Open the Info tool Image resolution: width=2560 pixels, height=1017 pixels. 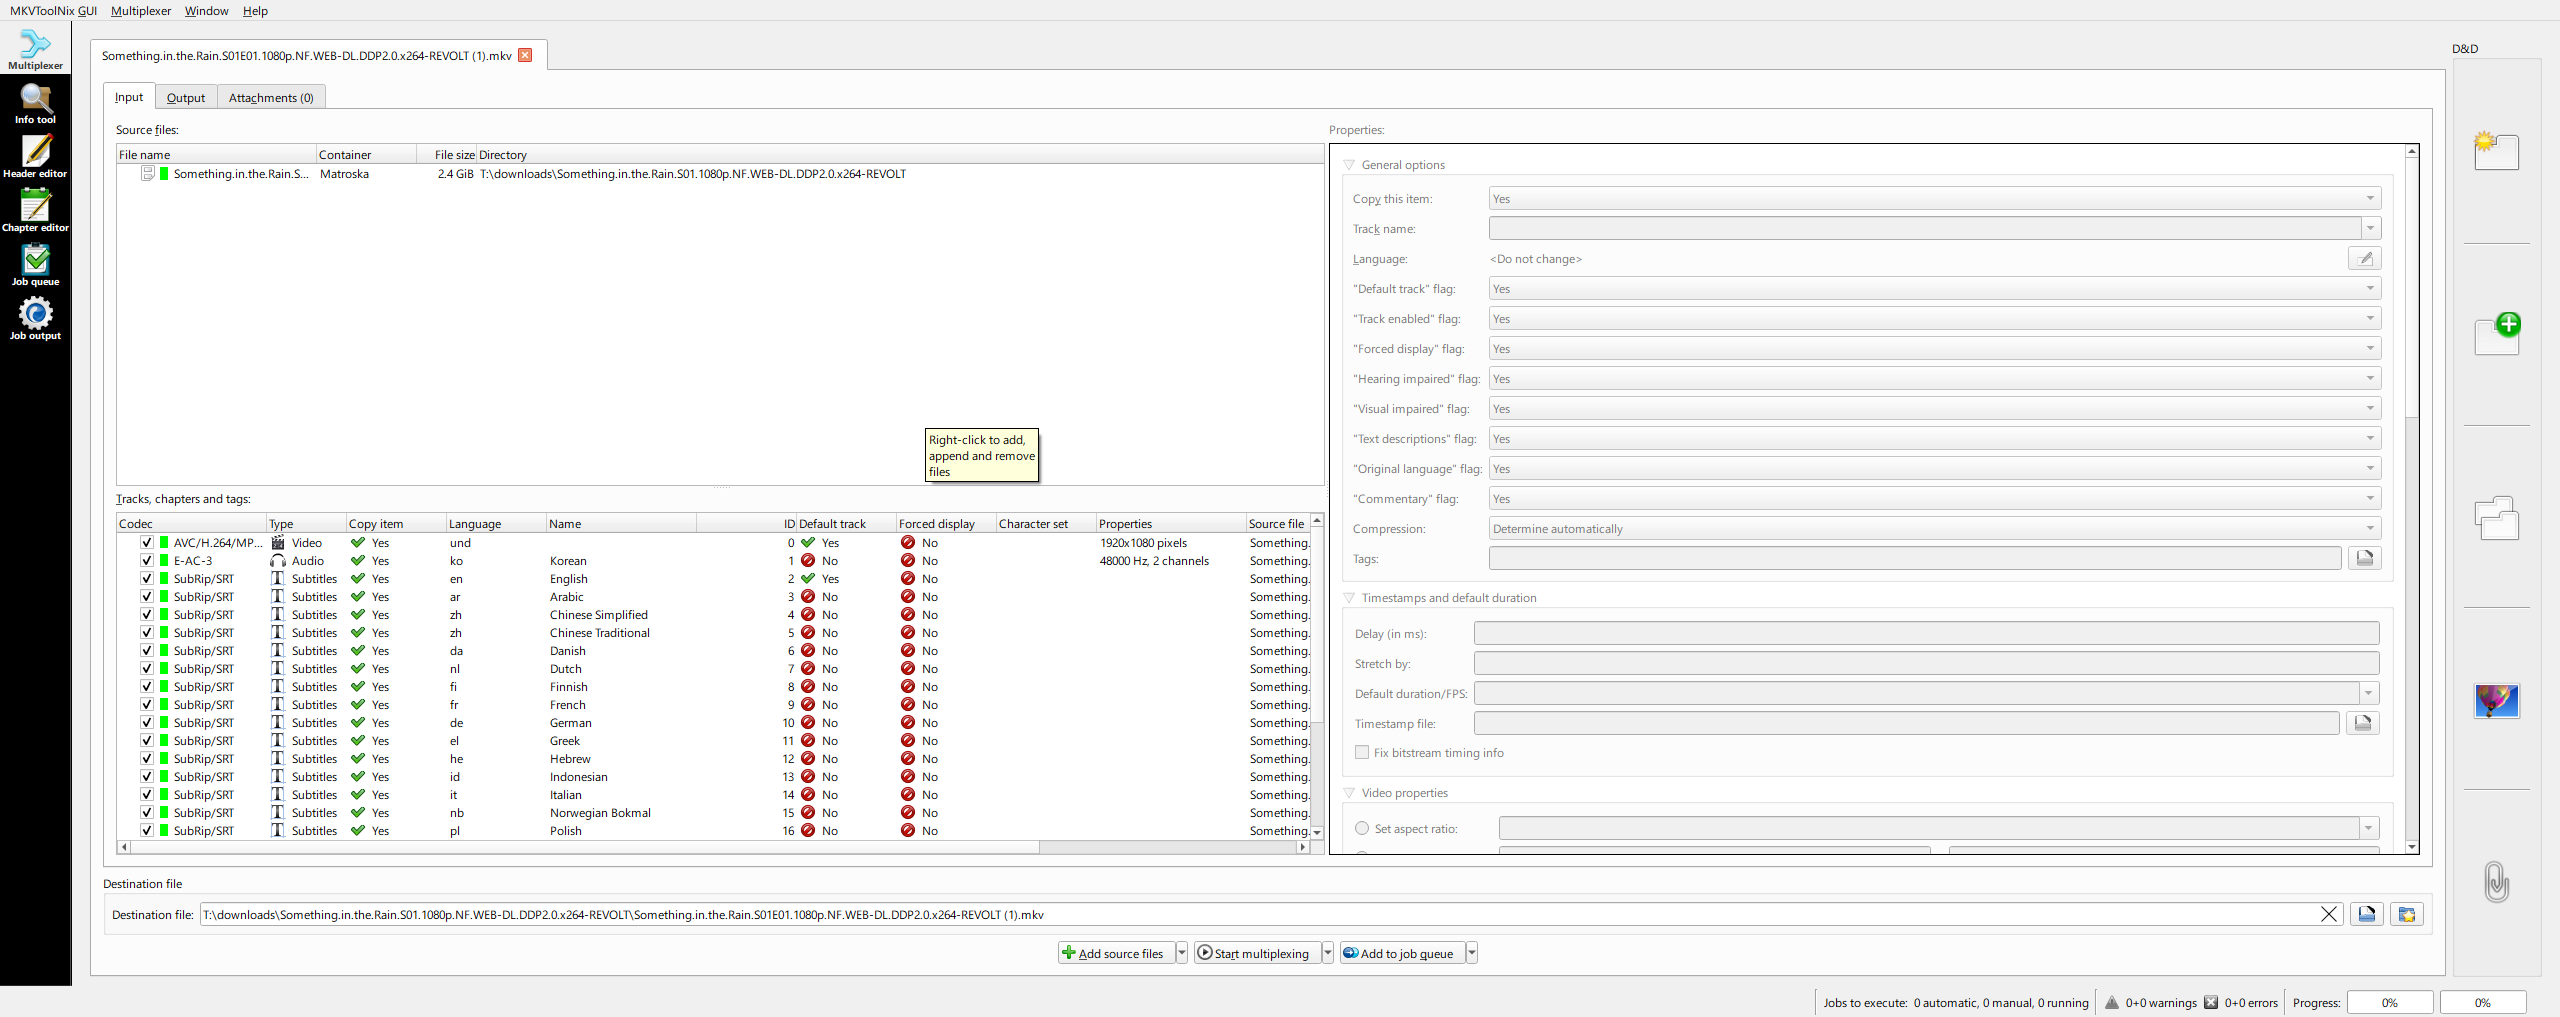(x=35, y=103)
